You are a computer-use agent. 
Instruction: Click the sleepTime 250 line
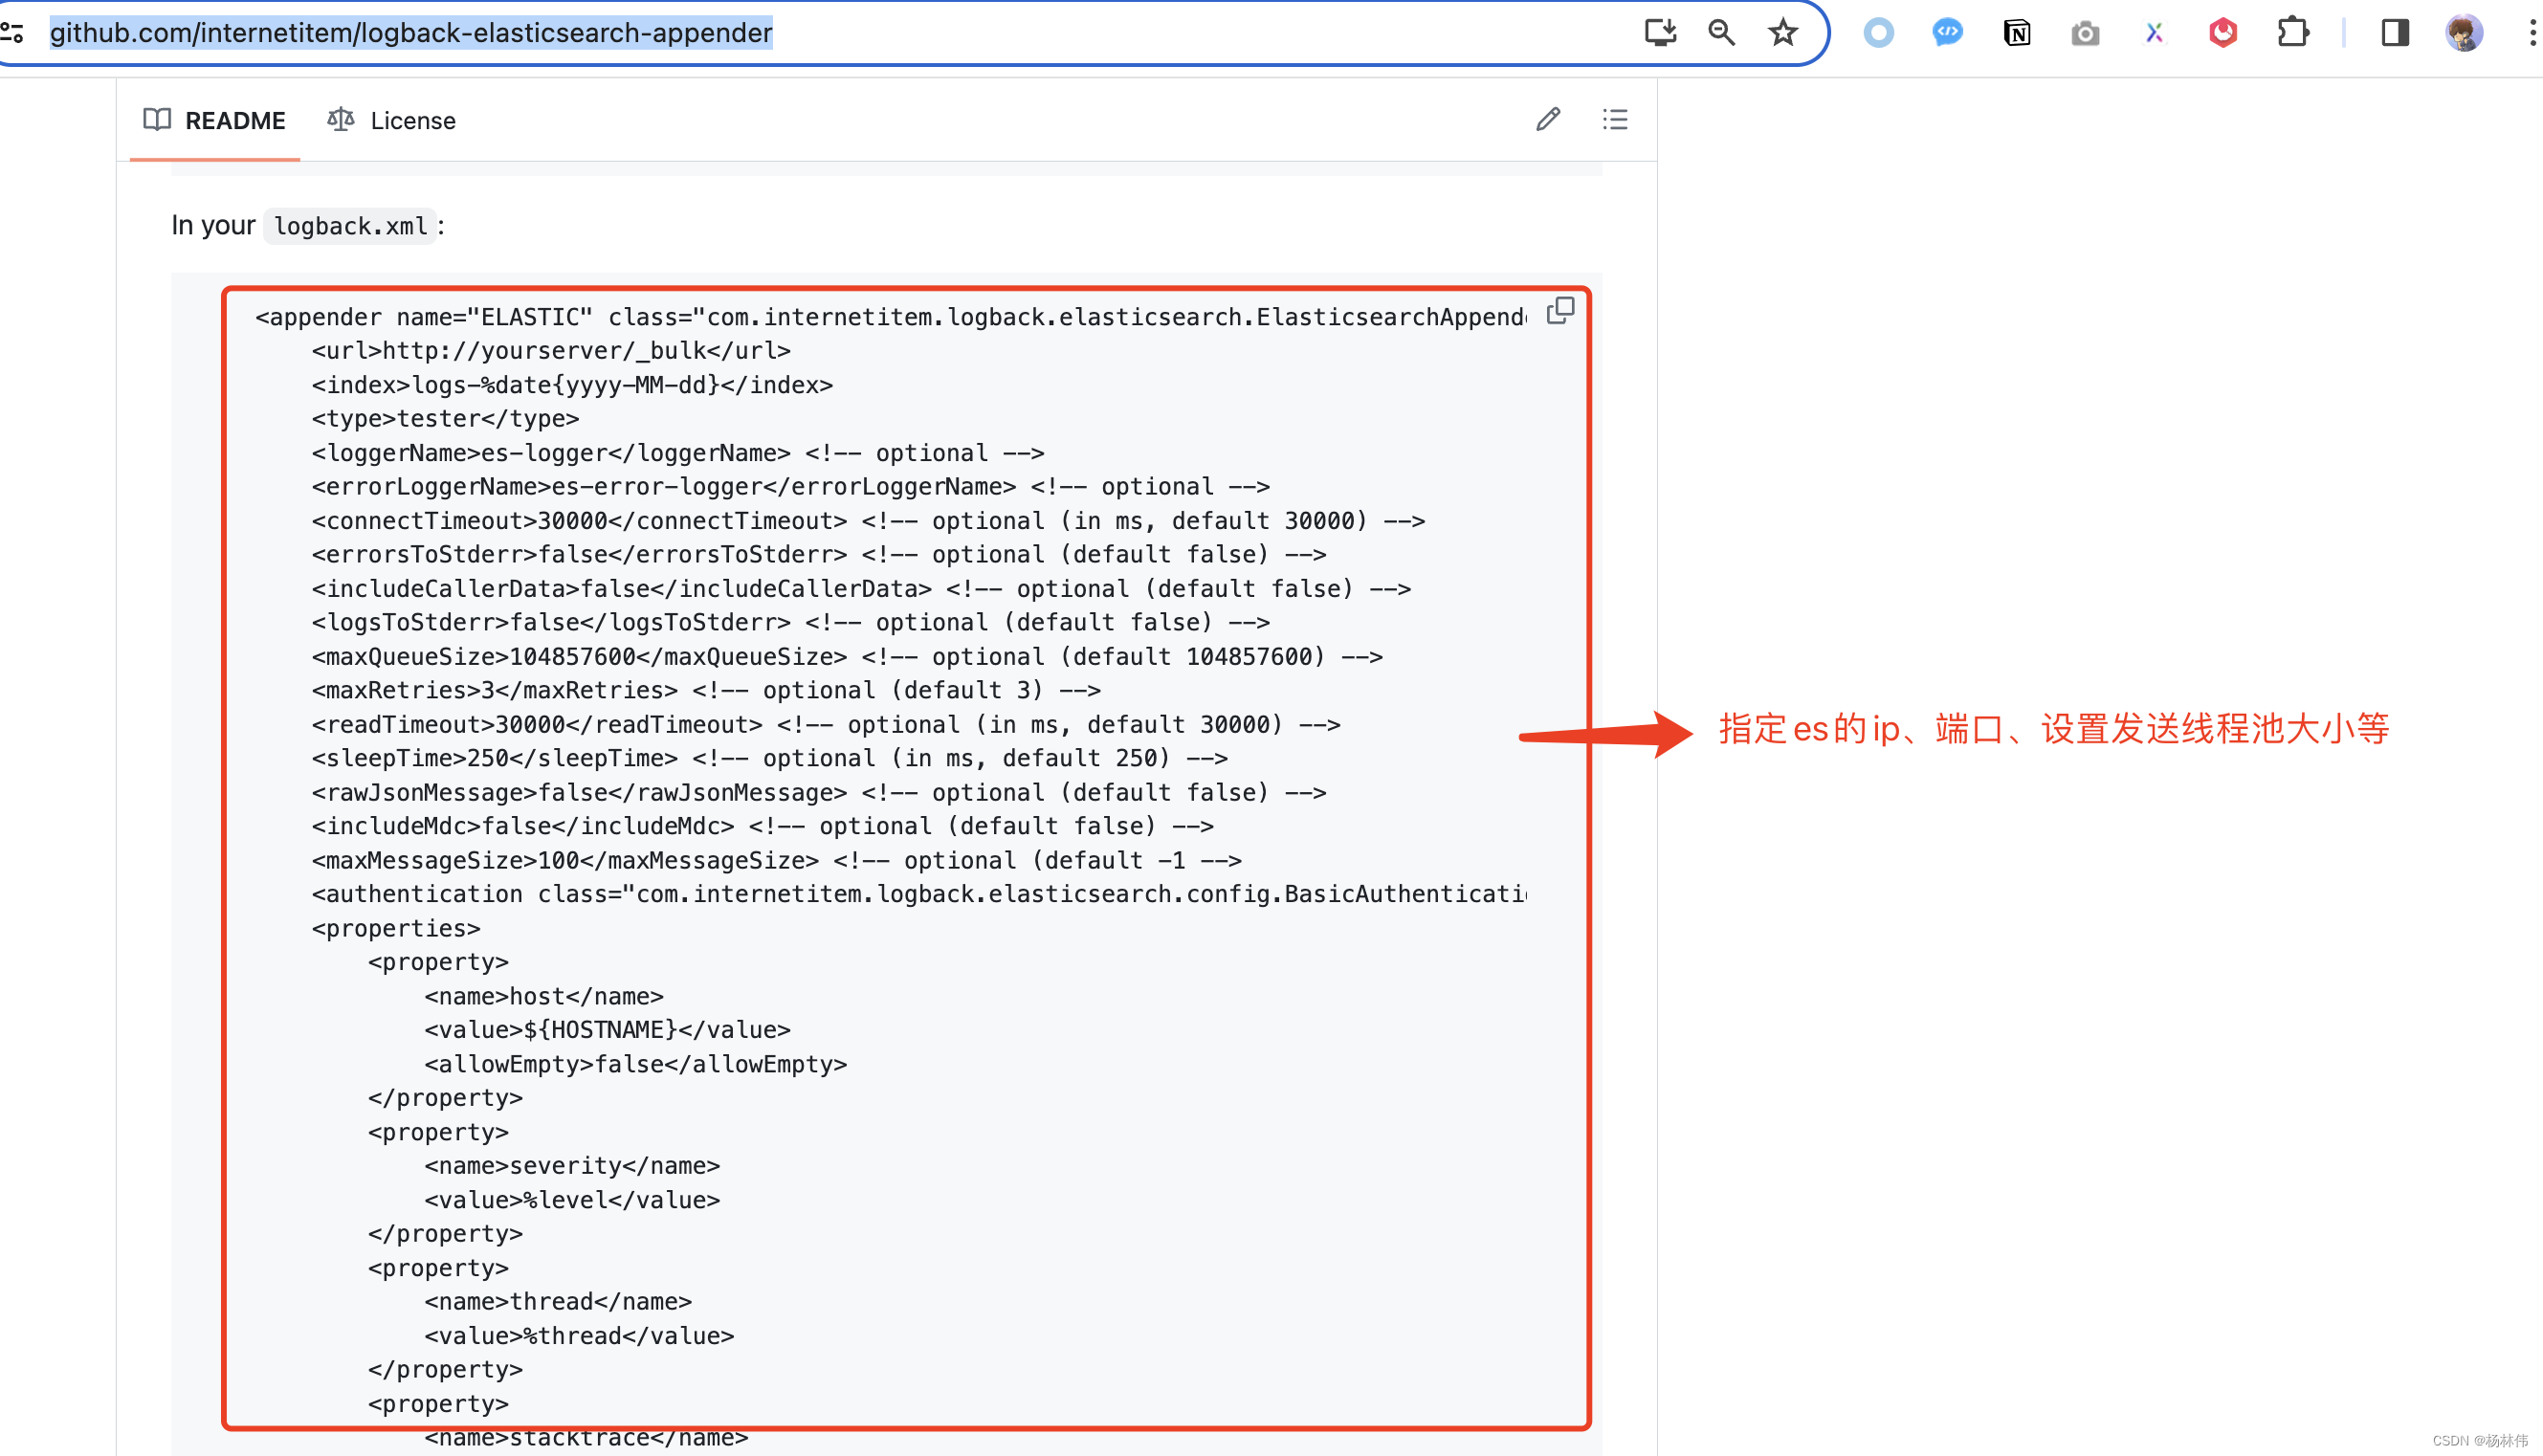(770, 759)
